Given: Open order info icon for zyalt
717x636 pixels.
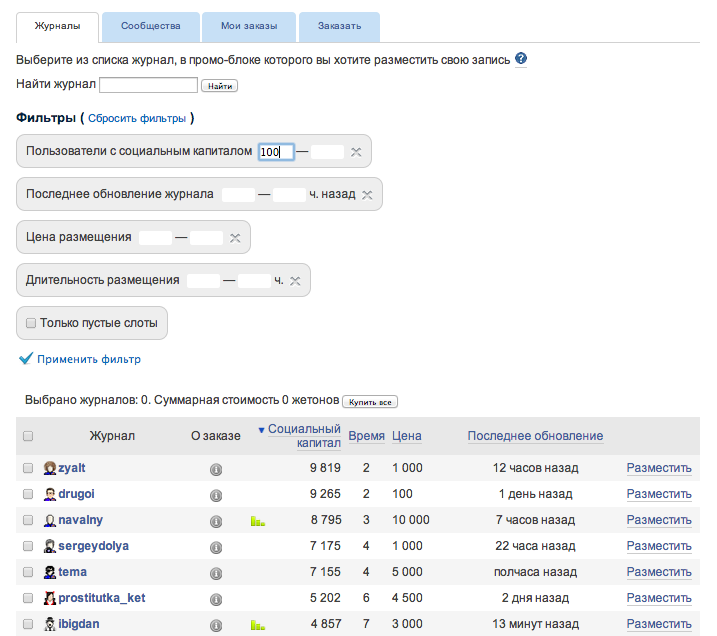Looking at the screenshot, I should [x=216, y=468].
